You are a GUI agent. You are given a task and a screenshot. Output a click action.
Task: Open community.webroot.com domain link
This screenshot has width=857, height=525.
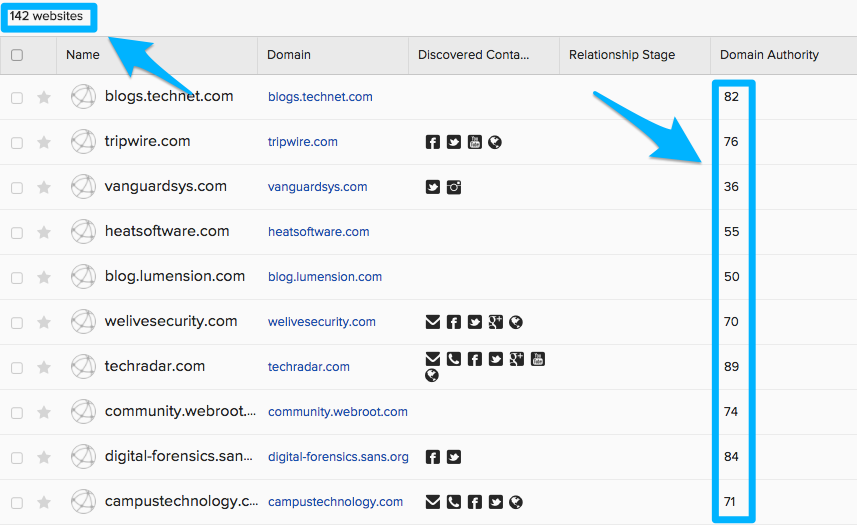coord(338,412)
